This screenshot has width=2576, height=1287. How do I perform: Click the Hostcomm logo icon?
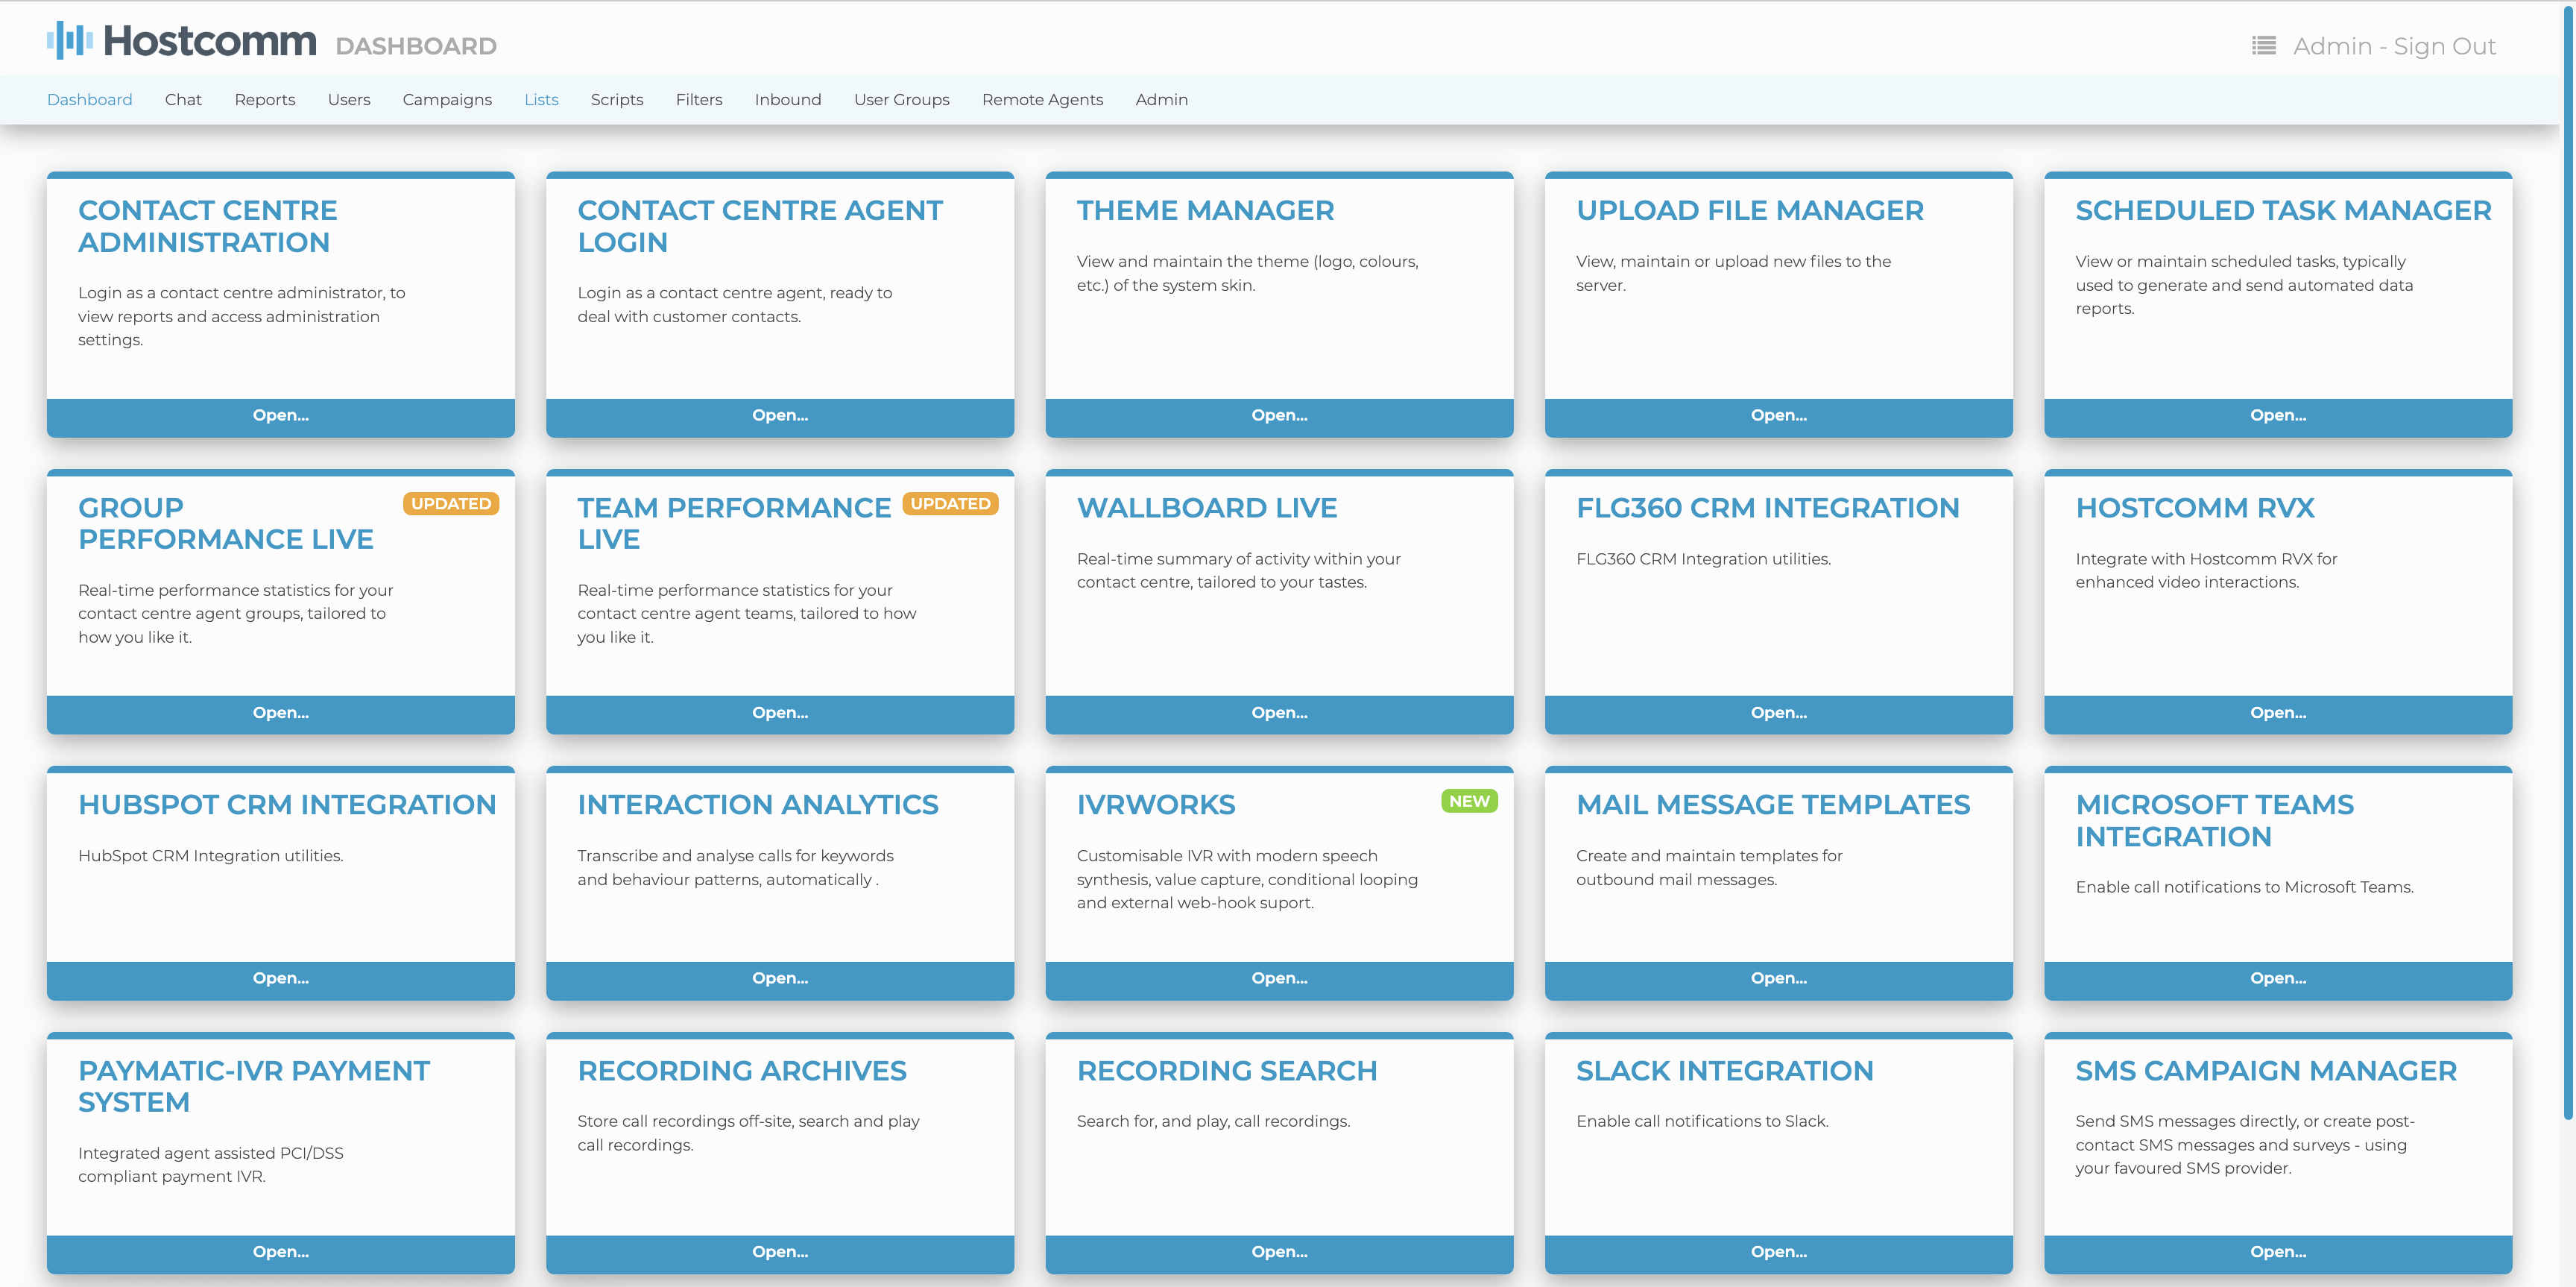[x=69, y=40]
